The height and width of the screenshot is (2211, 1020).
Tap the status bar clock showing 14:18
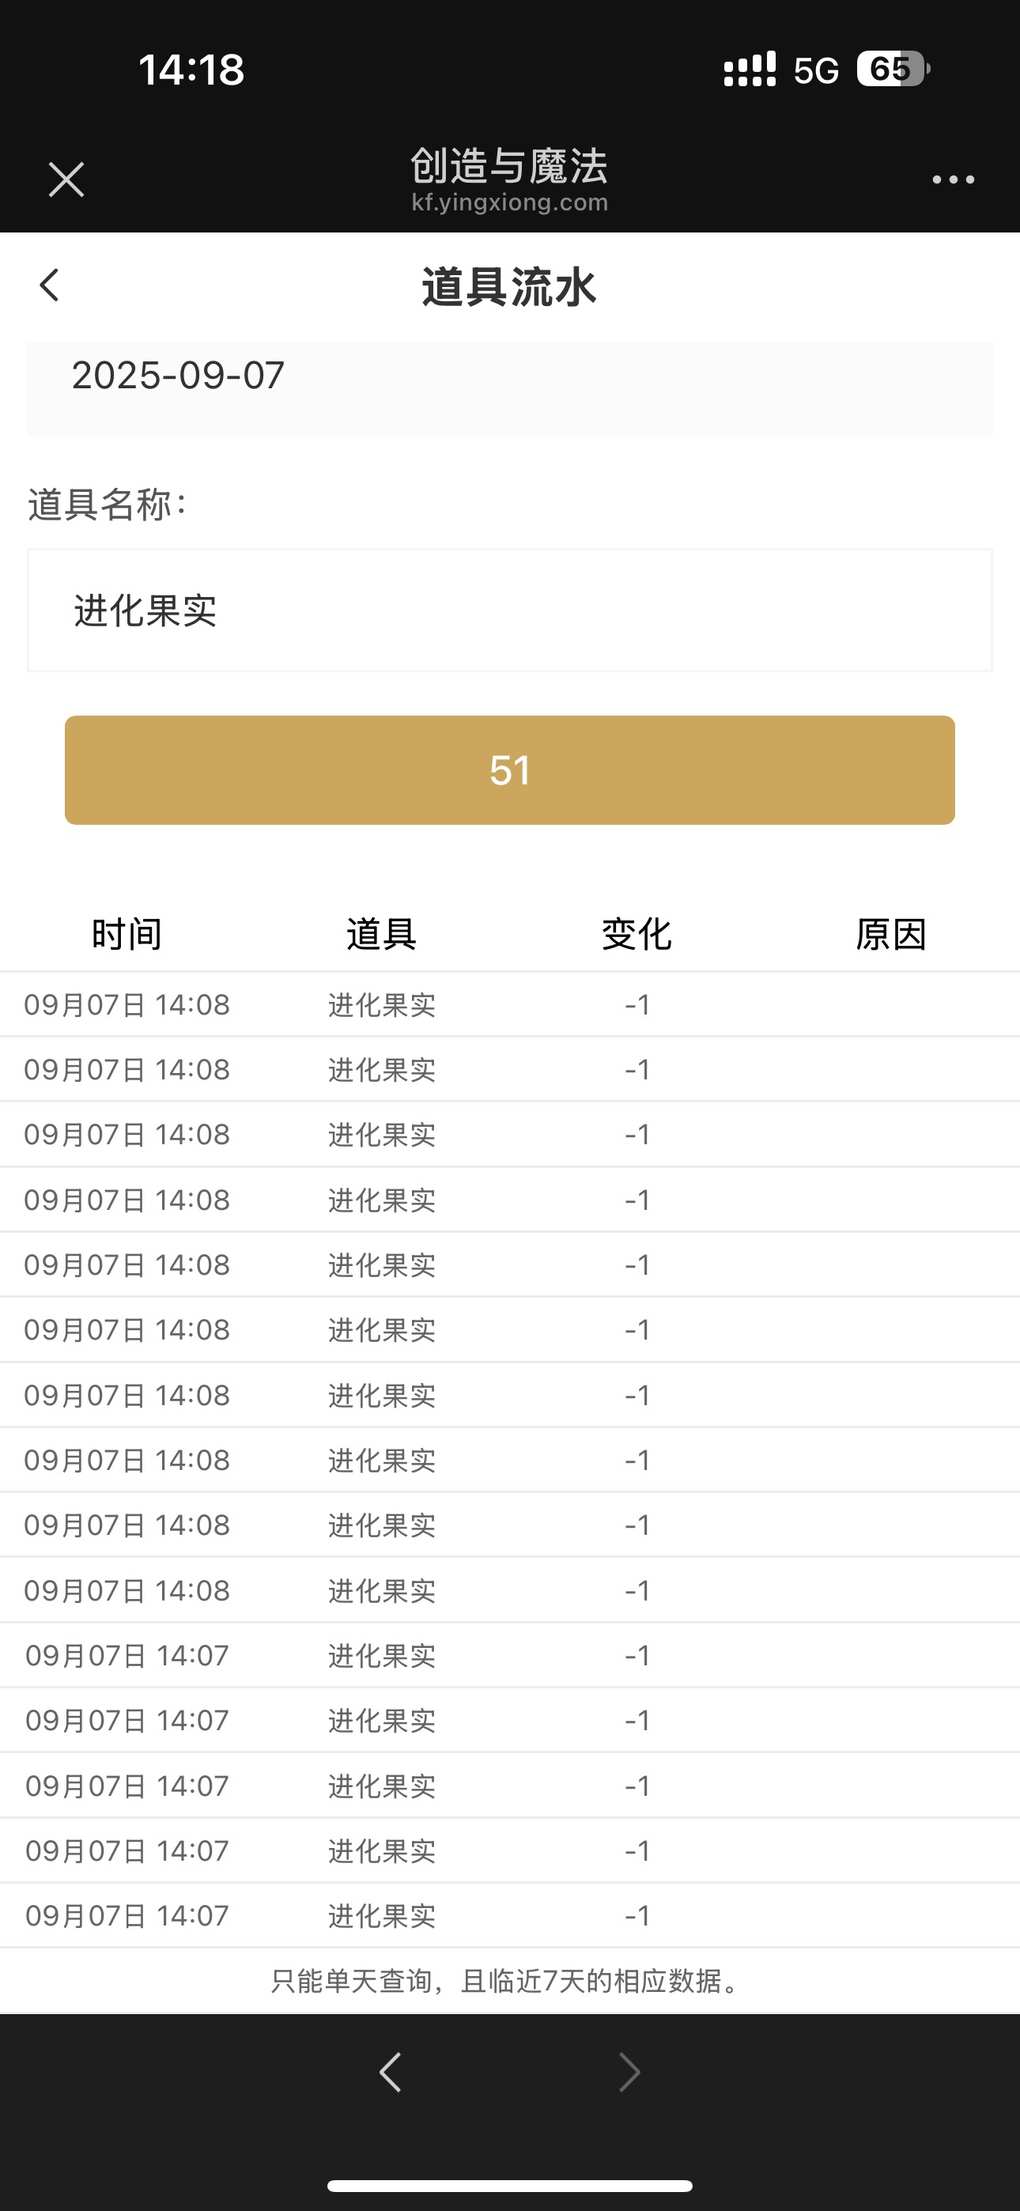pos(191,70)
